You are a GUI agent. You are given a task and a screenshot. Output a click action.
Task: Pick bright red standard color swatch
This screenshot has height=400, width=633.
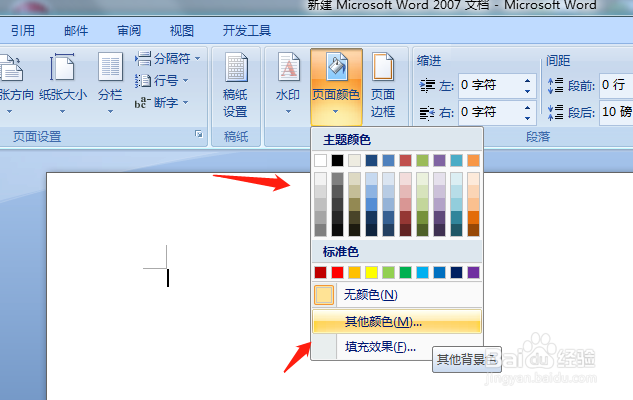tap(337, 272)
